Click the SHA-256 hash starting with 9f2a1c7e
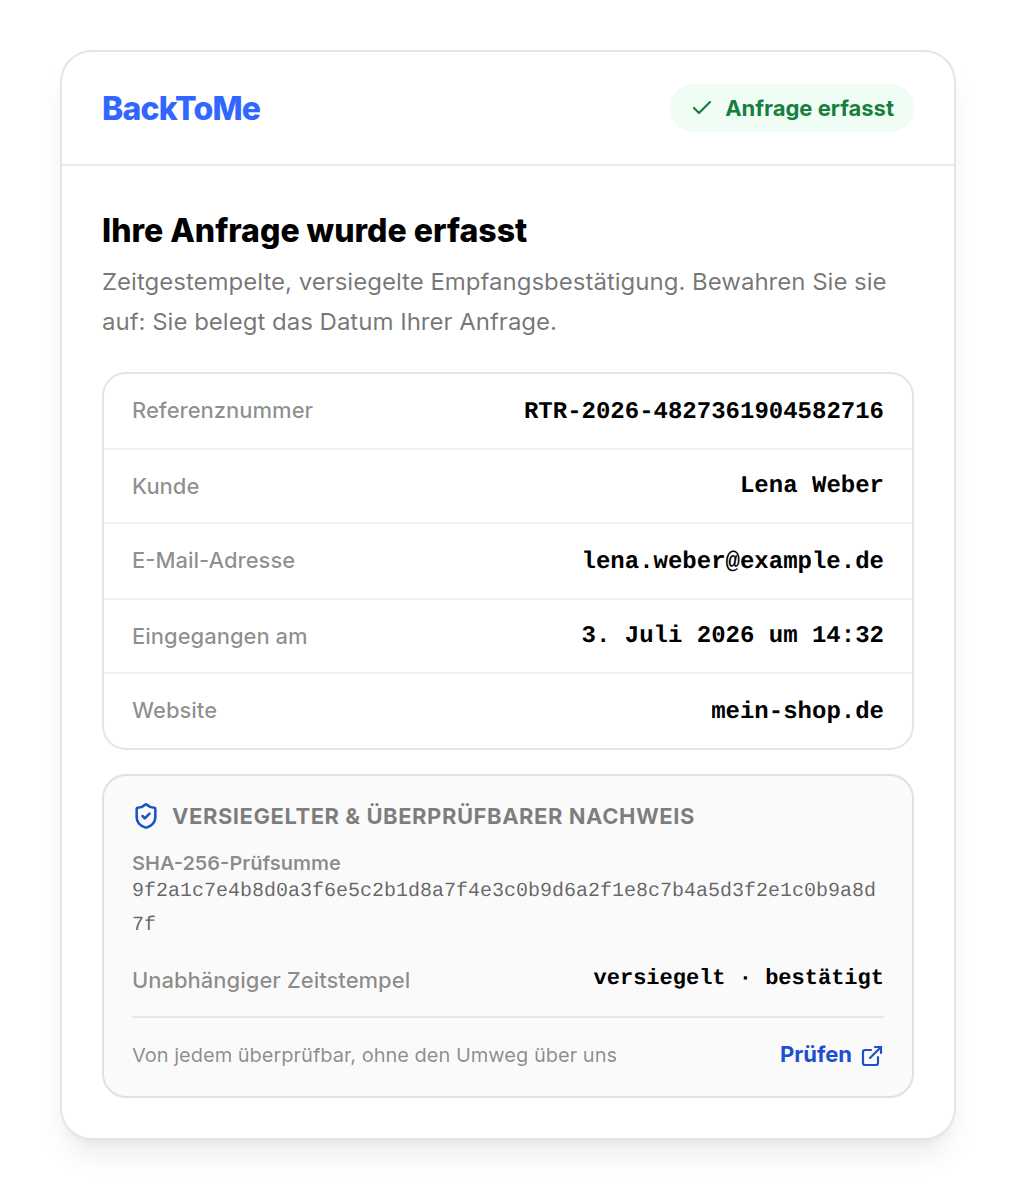Image resolution: width=1016 pixels, height=1188 pixels. point(504,906)
